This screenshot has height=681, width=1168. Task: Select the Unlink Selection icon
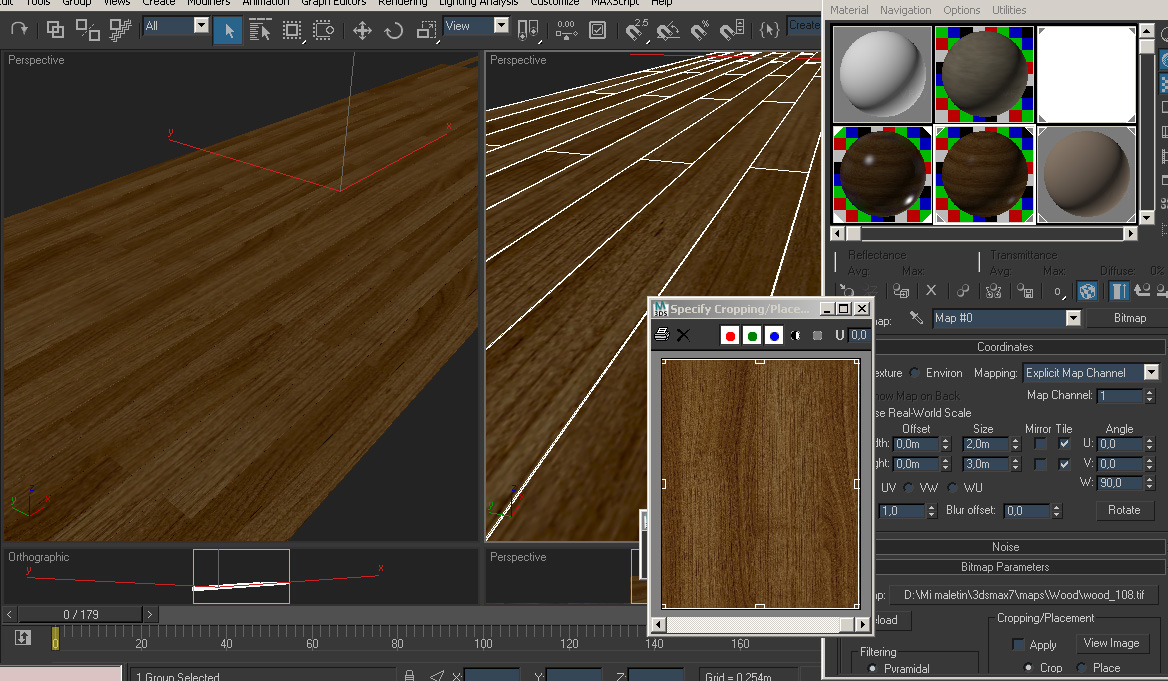click(88, 30)
